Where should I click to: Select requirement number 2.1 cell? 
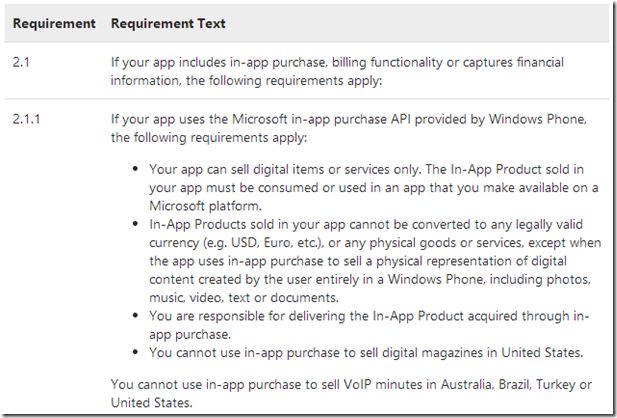21,62
